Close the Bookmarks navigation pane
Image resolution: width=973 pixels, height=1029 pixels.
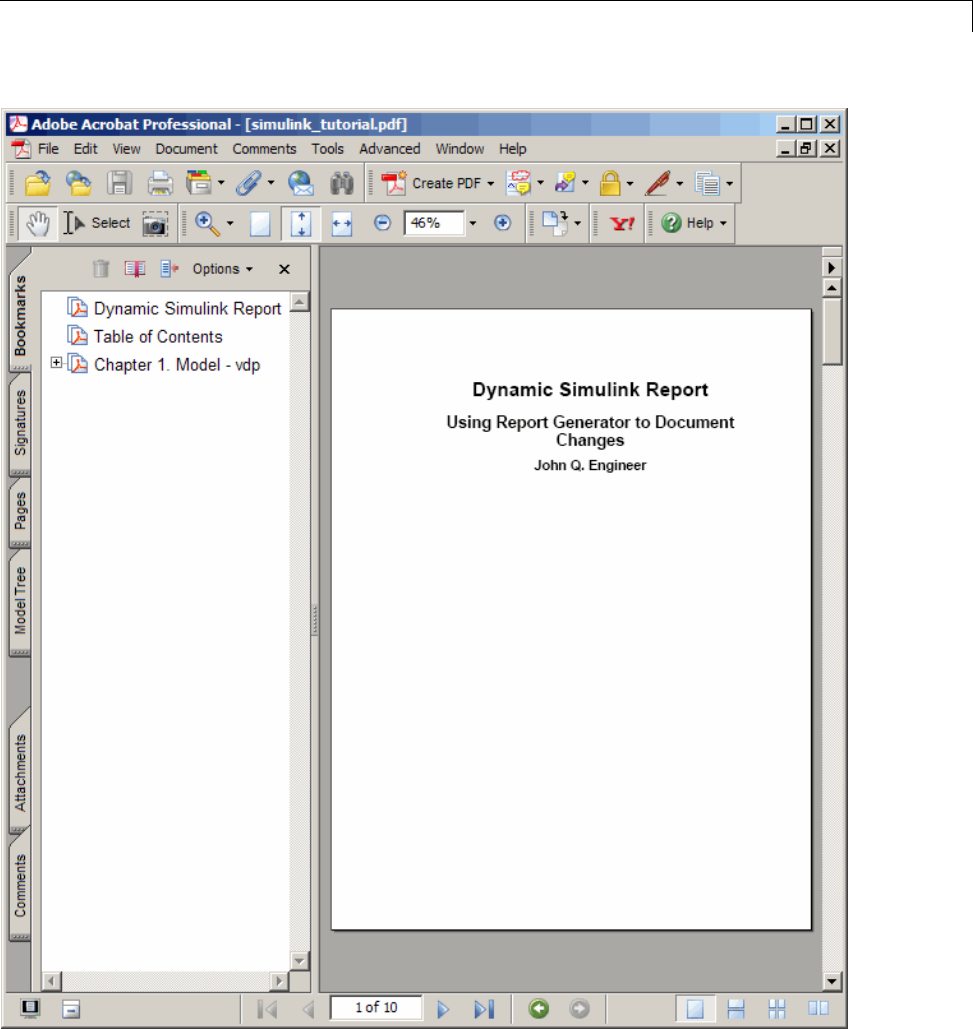284,269
